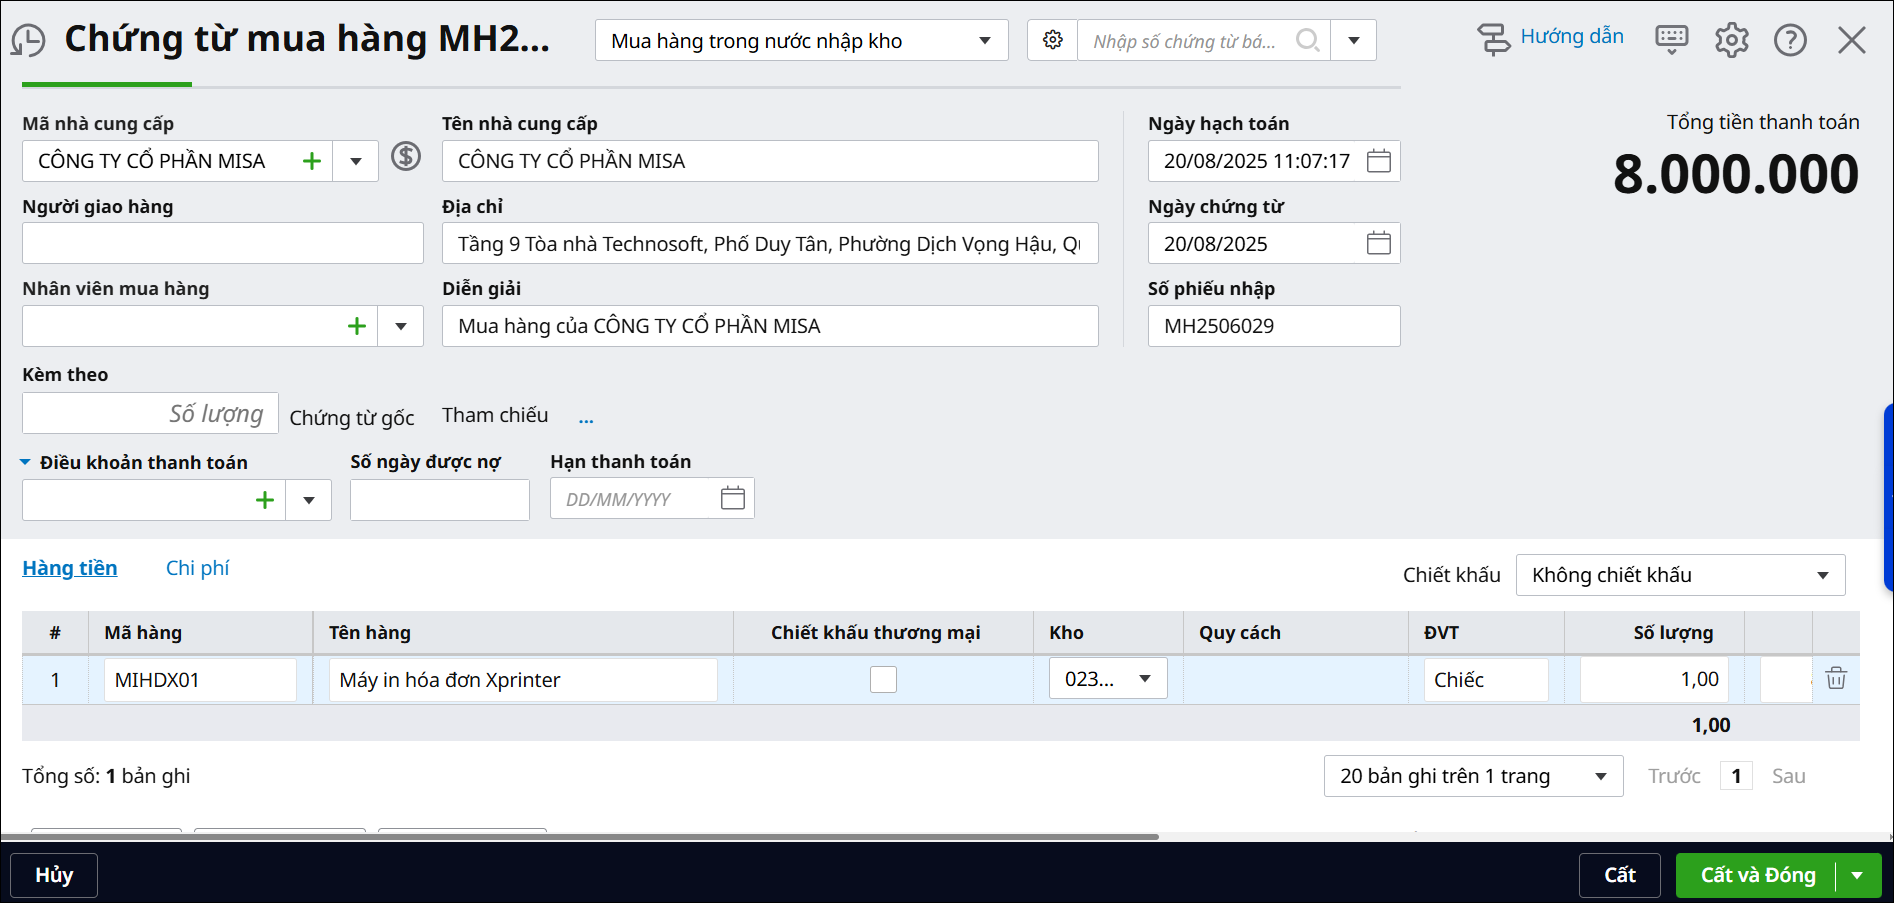1894x903 pixels.
Task: Switch to the Hàng tiền tab
Action: coord(70,568)
